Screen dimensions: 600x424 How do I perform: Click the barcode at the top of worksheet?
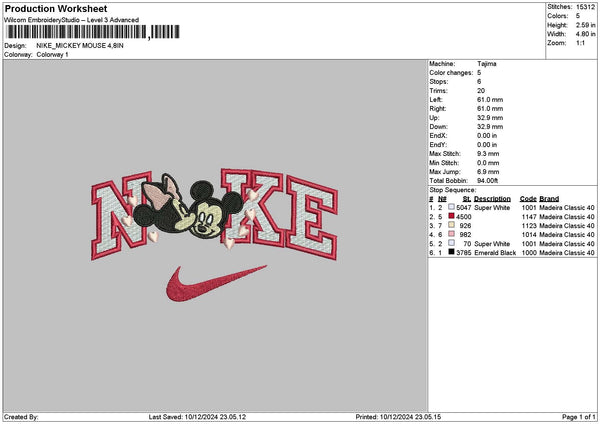point(93,32)
